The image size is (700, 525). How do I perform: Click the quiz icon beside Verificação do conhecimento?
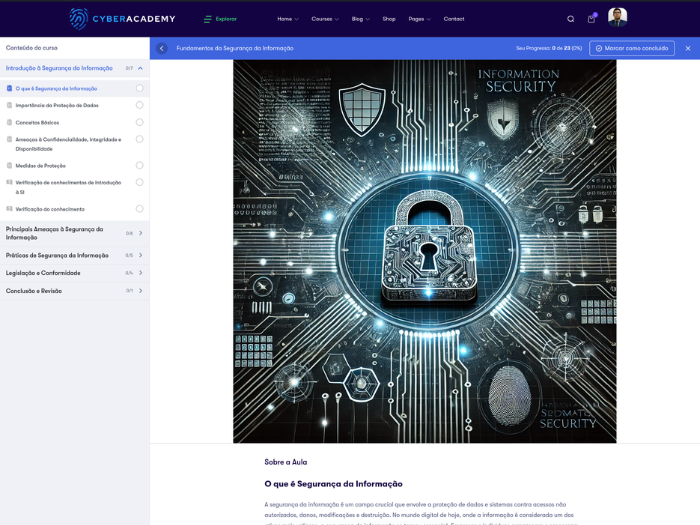pyautogui.click(x=10, y=209)
